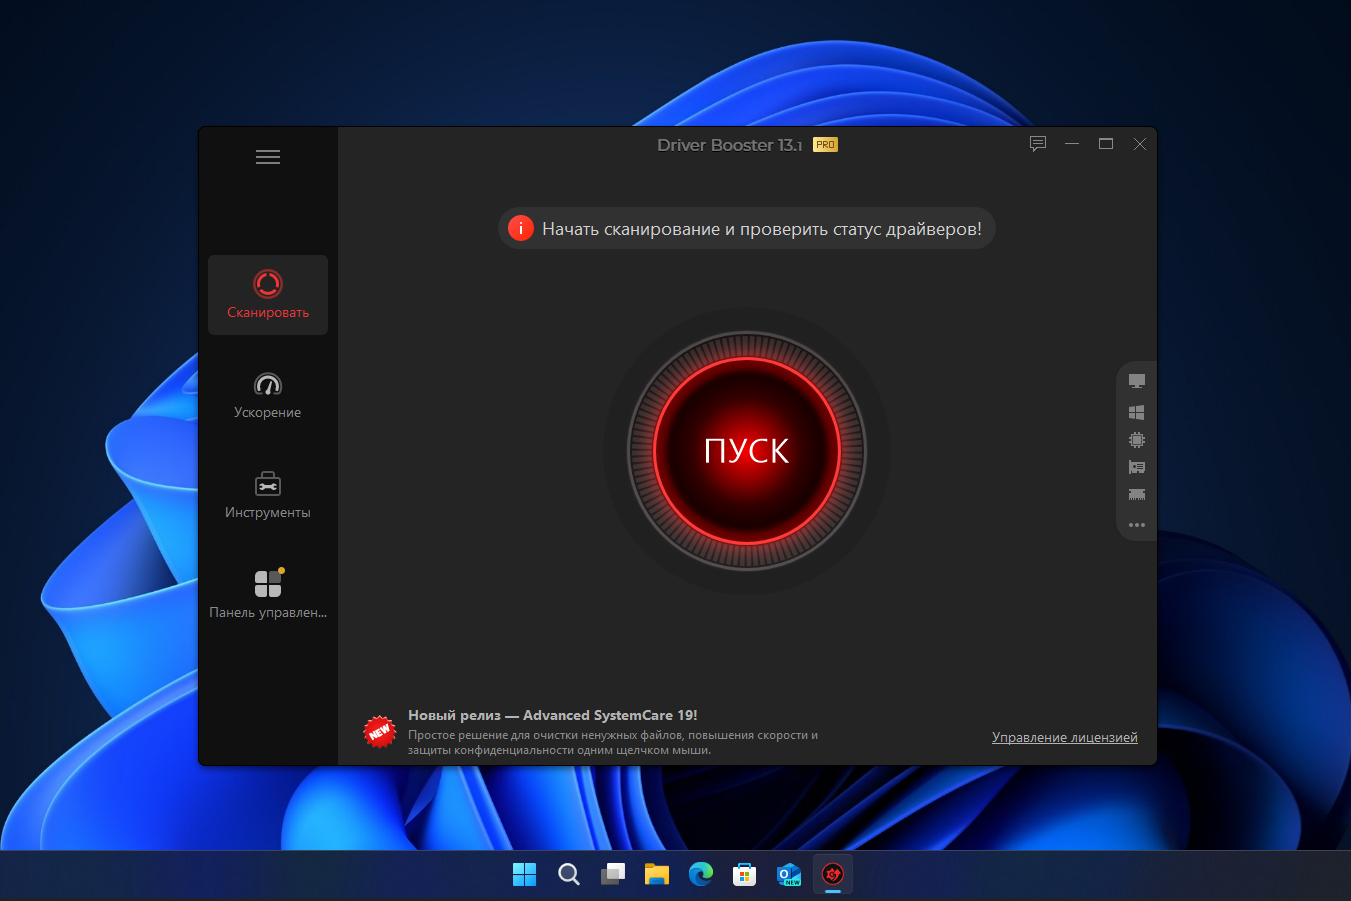This screenshot has height=901, width=1351.
Task: Click the PRO badge next to title
Action: pyautogui.click(x=824, y=143)
